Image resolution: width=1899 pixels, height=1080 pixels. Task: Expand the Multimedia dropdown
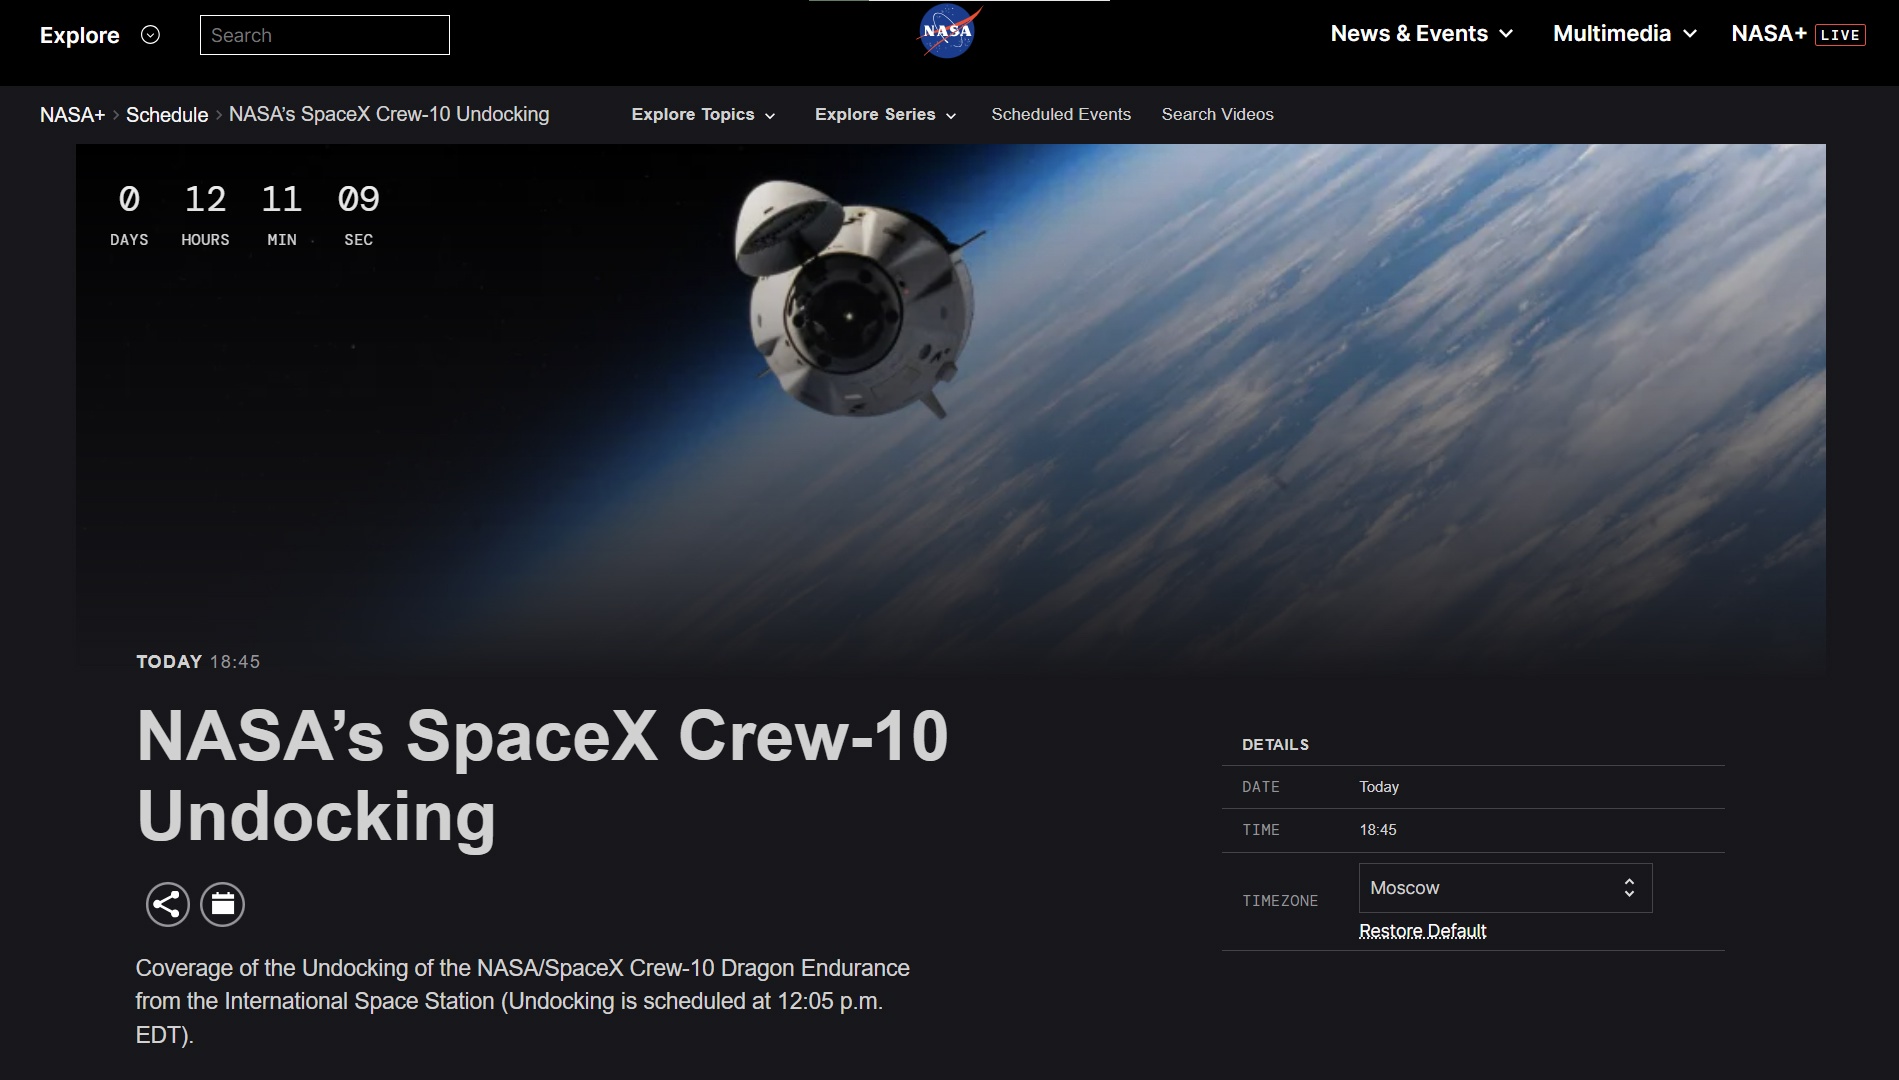click(1625, 34)
